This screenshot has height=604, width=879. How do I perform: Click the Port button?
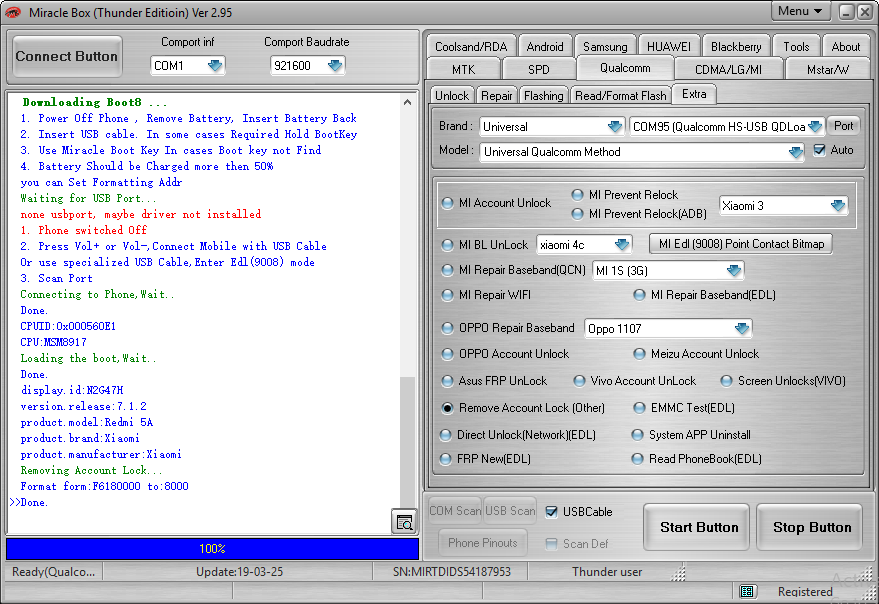pyautogui.click(x=843, y=126)
